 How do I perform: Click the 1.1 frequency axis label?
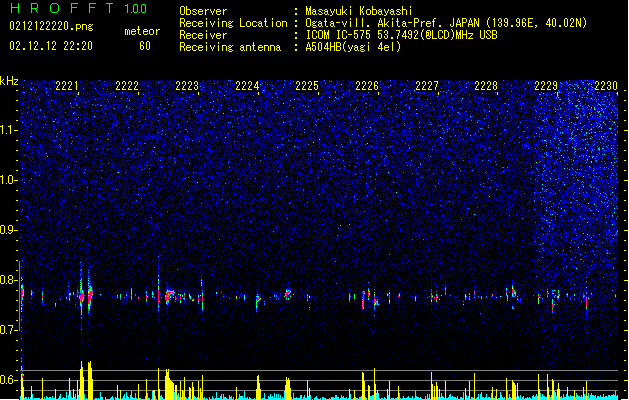coord(9,130)
